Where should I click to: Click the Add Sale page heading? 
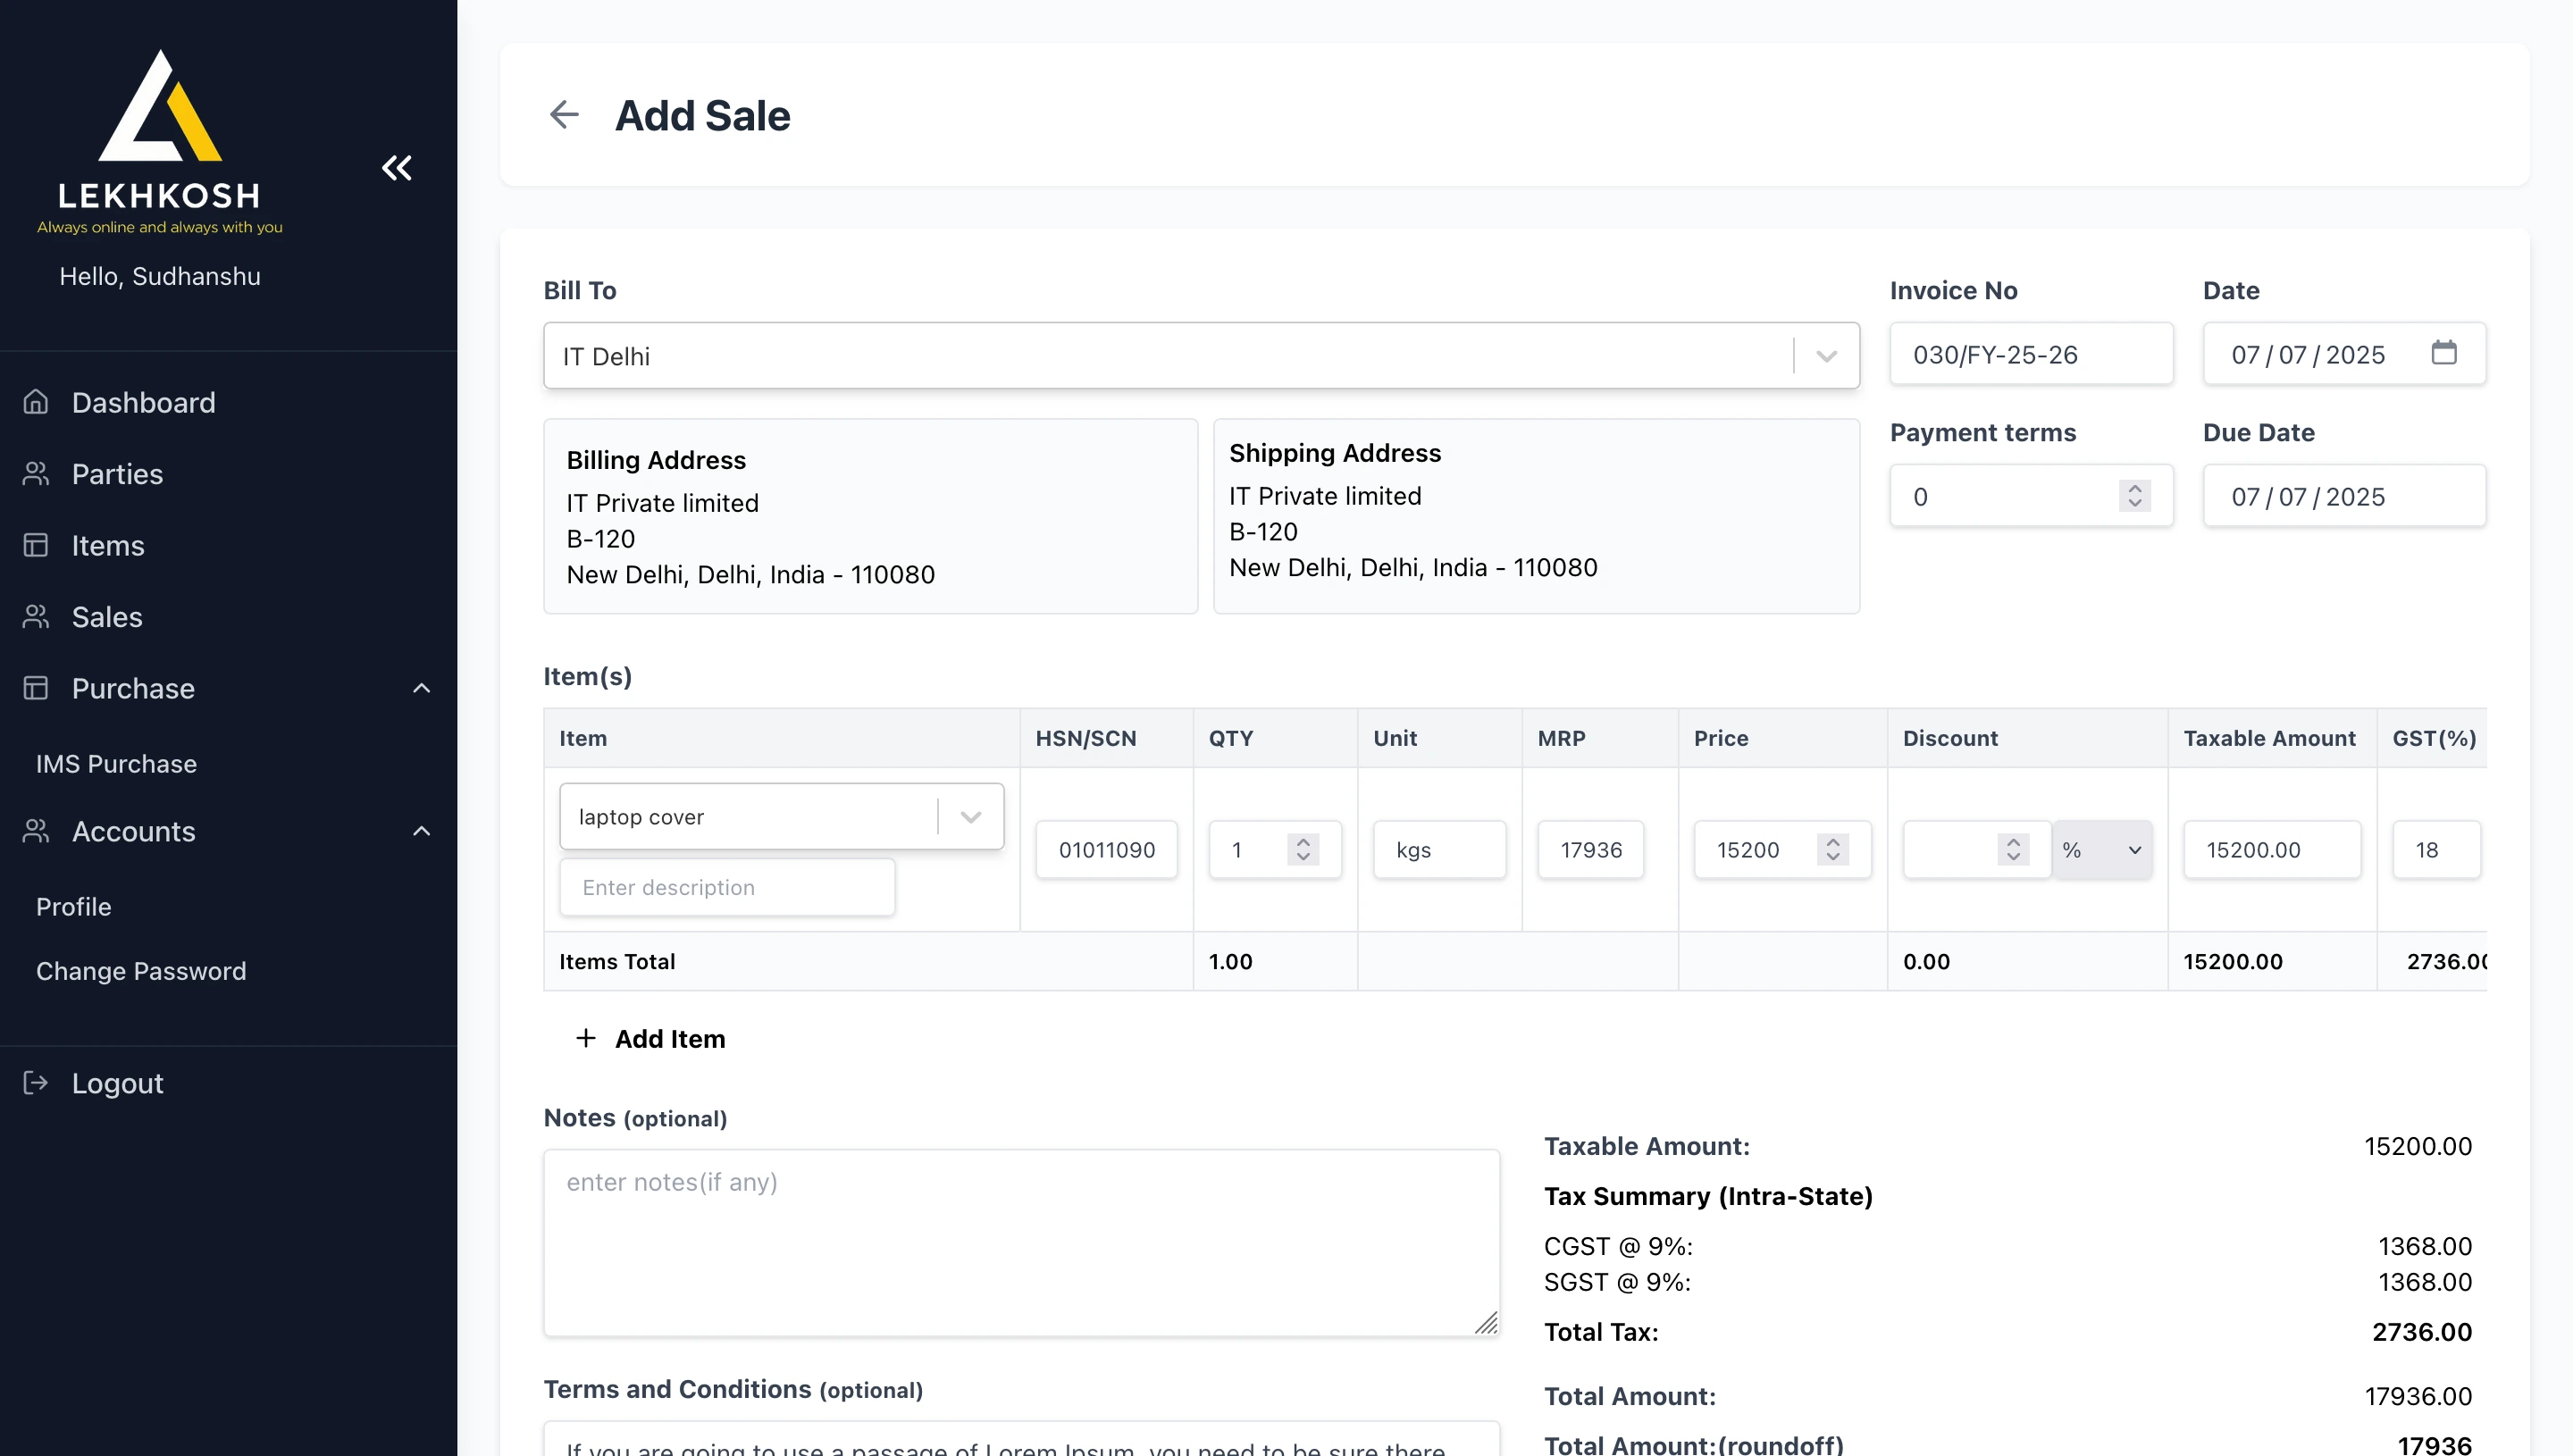coord(702,115)
